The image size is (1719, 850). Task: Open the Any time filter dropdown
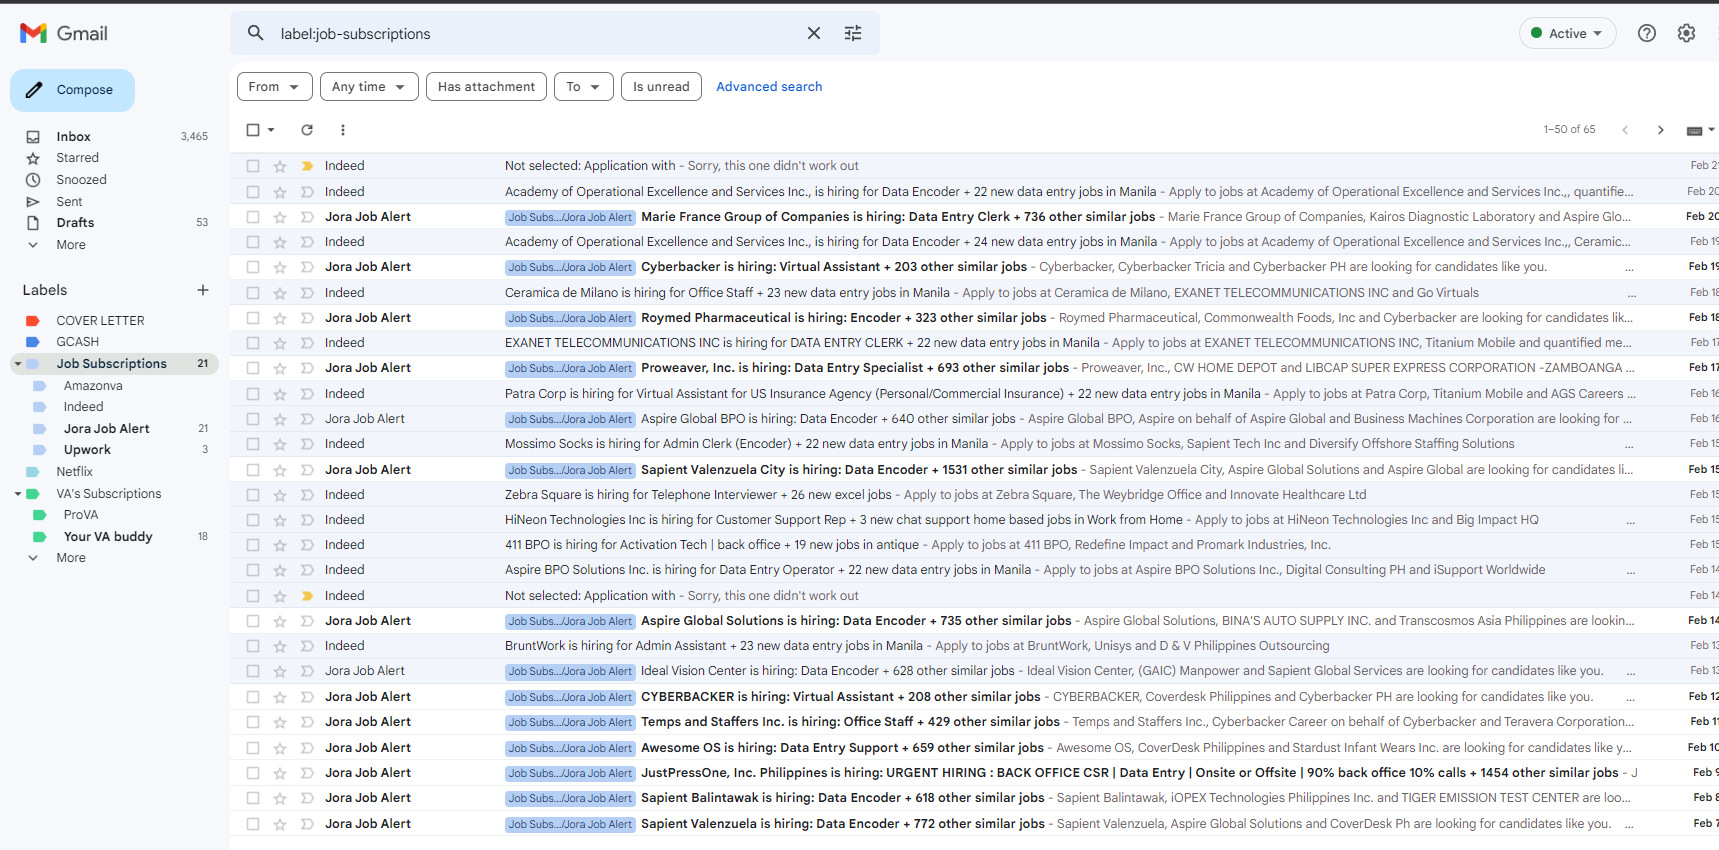point(369,87)
